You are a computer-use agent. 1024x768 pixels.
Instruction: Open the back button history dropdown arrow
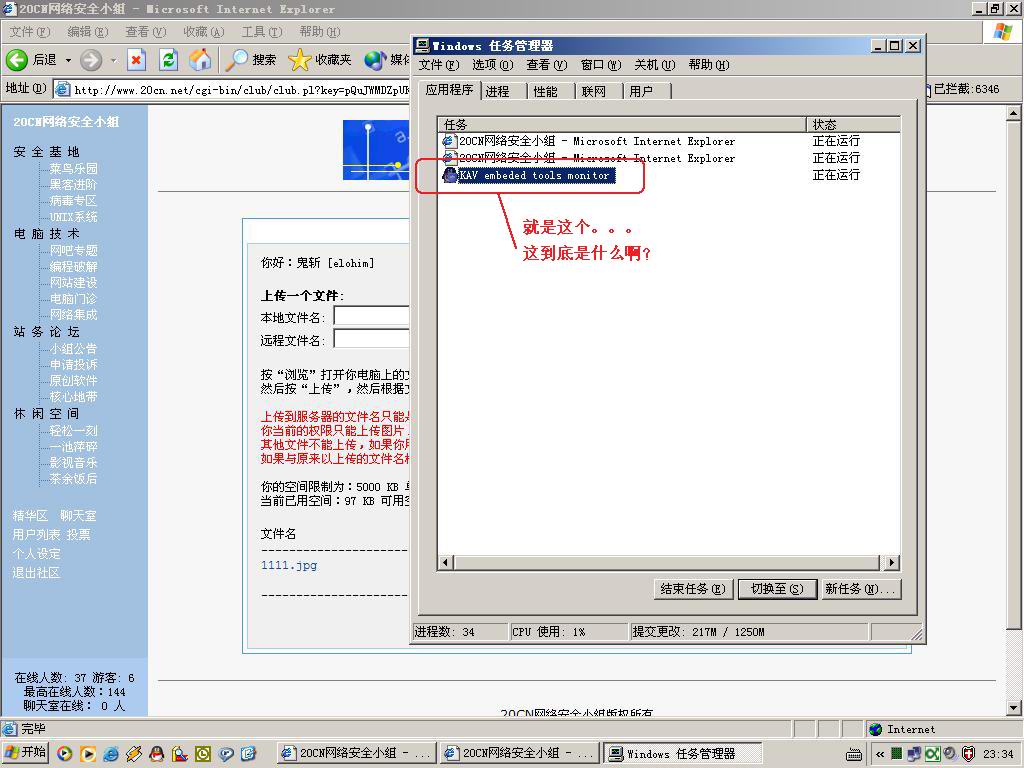click(68, 60)
